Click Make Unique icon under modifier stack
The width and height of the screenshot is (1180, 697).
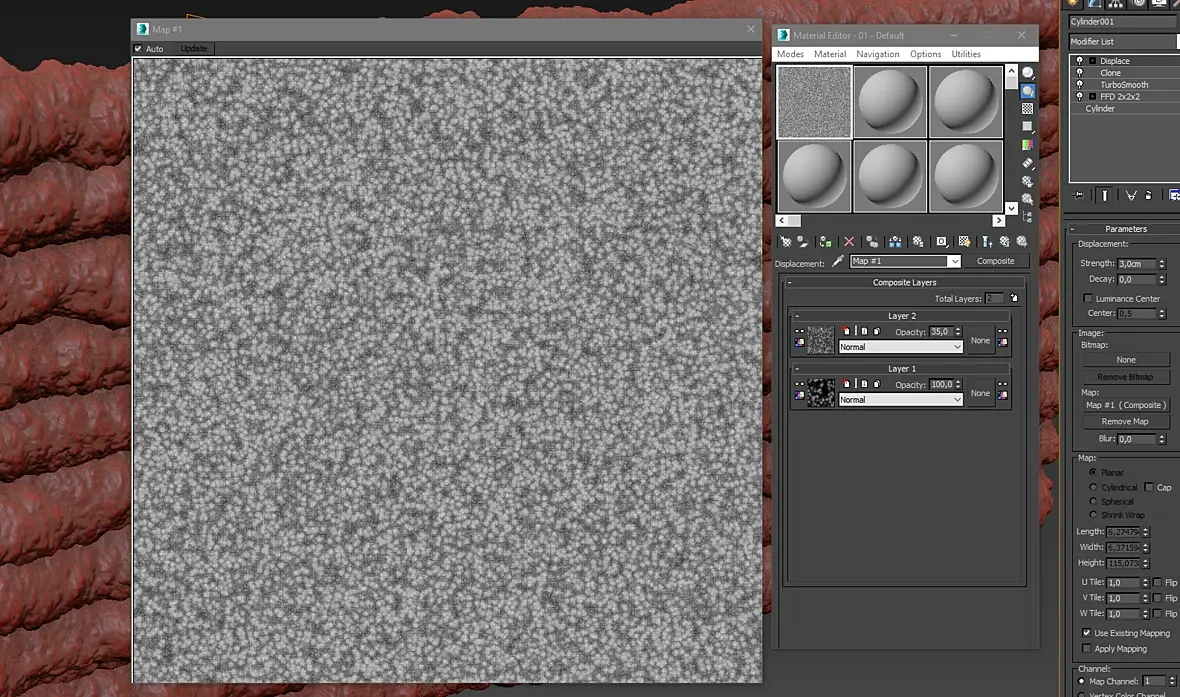1130,195
